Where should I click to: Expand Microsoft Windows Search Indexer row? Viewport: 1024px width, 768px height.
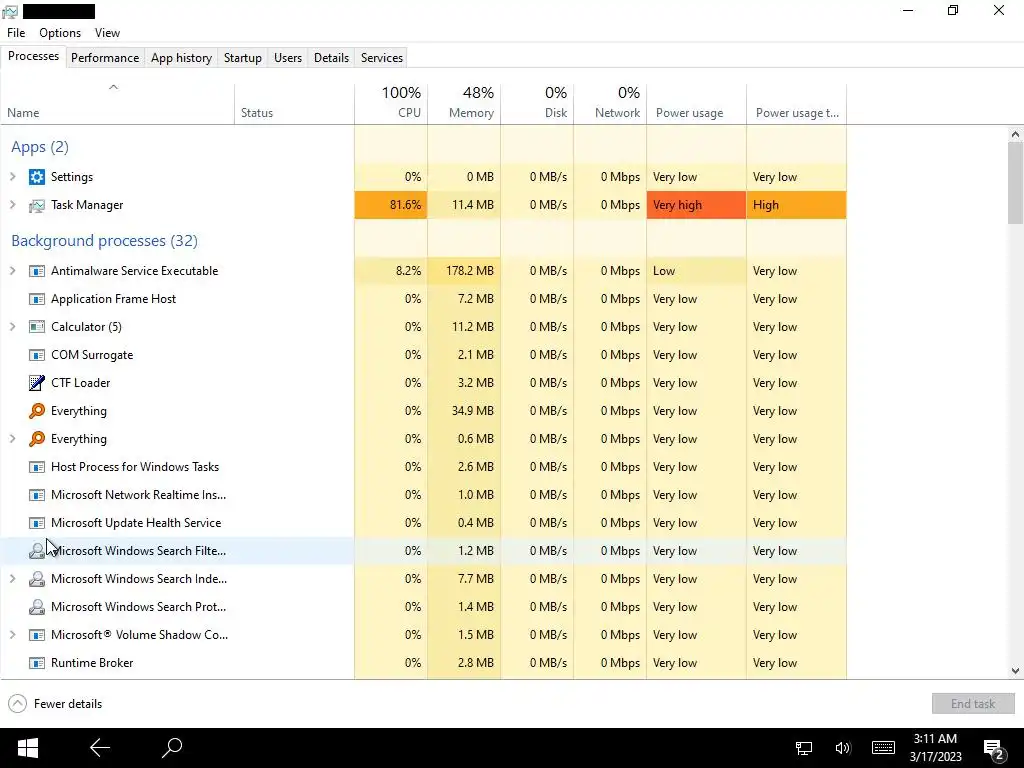(x=12, y=579)
